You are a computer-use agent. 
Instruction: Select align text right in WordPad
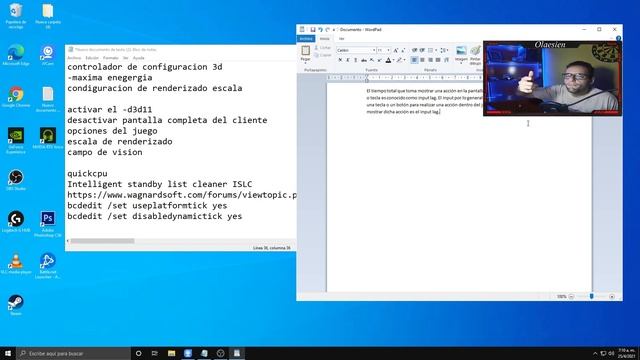[x=430, y=60]
